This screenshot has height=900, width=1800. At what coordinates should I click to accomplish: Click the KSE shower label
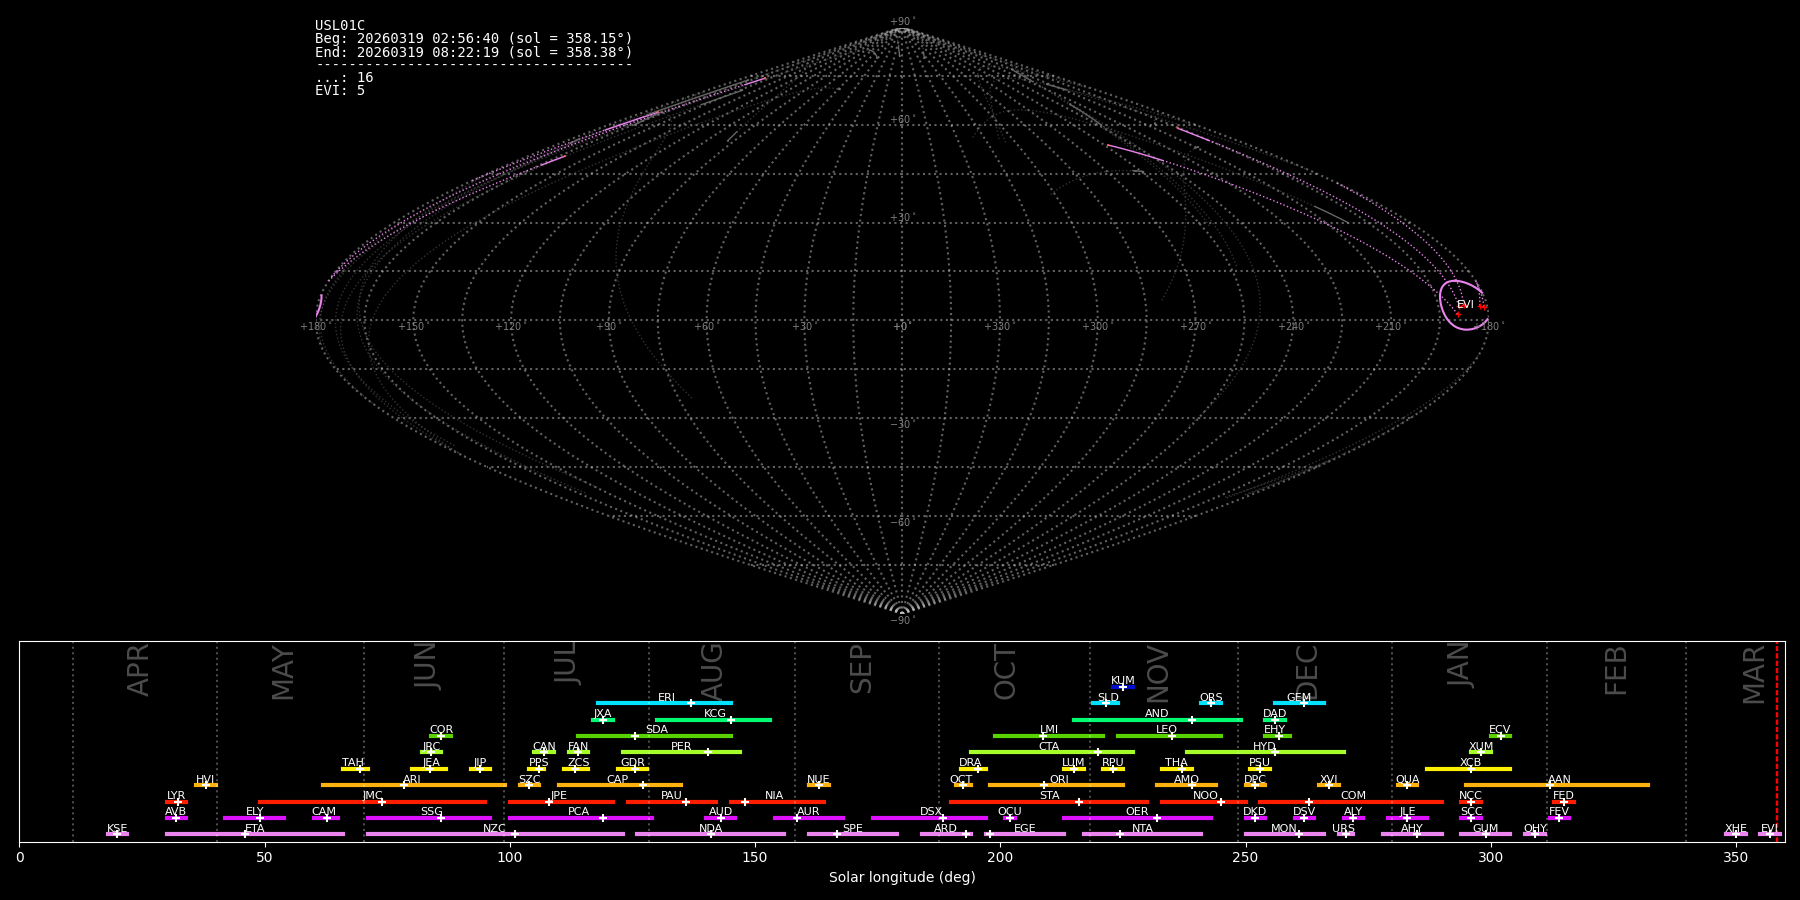pyautogui.click(x=117, y=828)
